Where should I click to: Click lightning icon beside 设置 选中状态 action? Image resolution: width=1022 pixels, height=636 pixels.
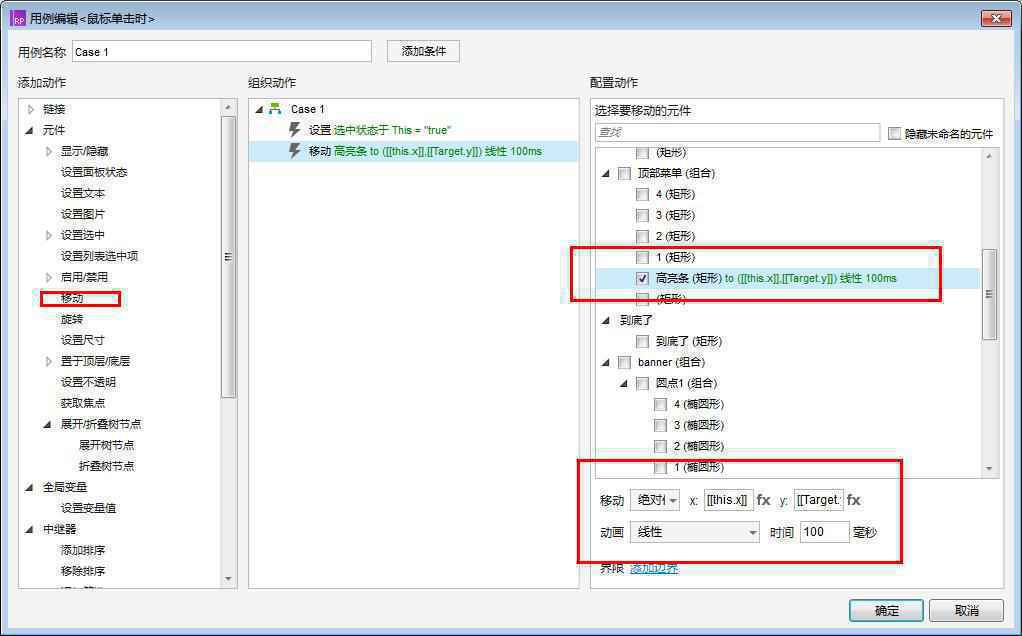pos(295,130)
